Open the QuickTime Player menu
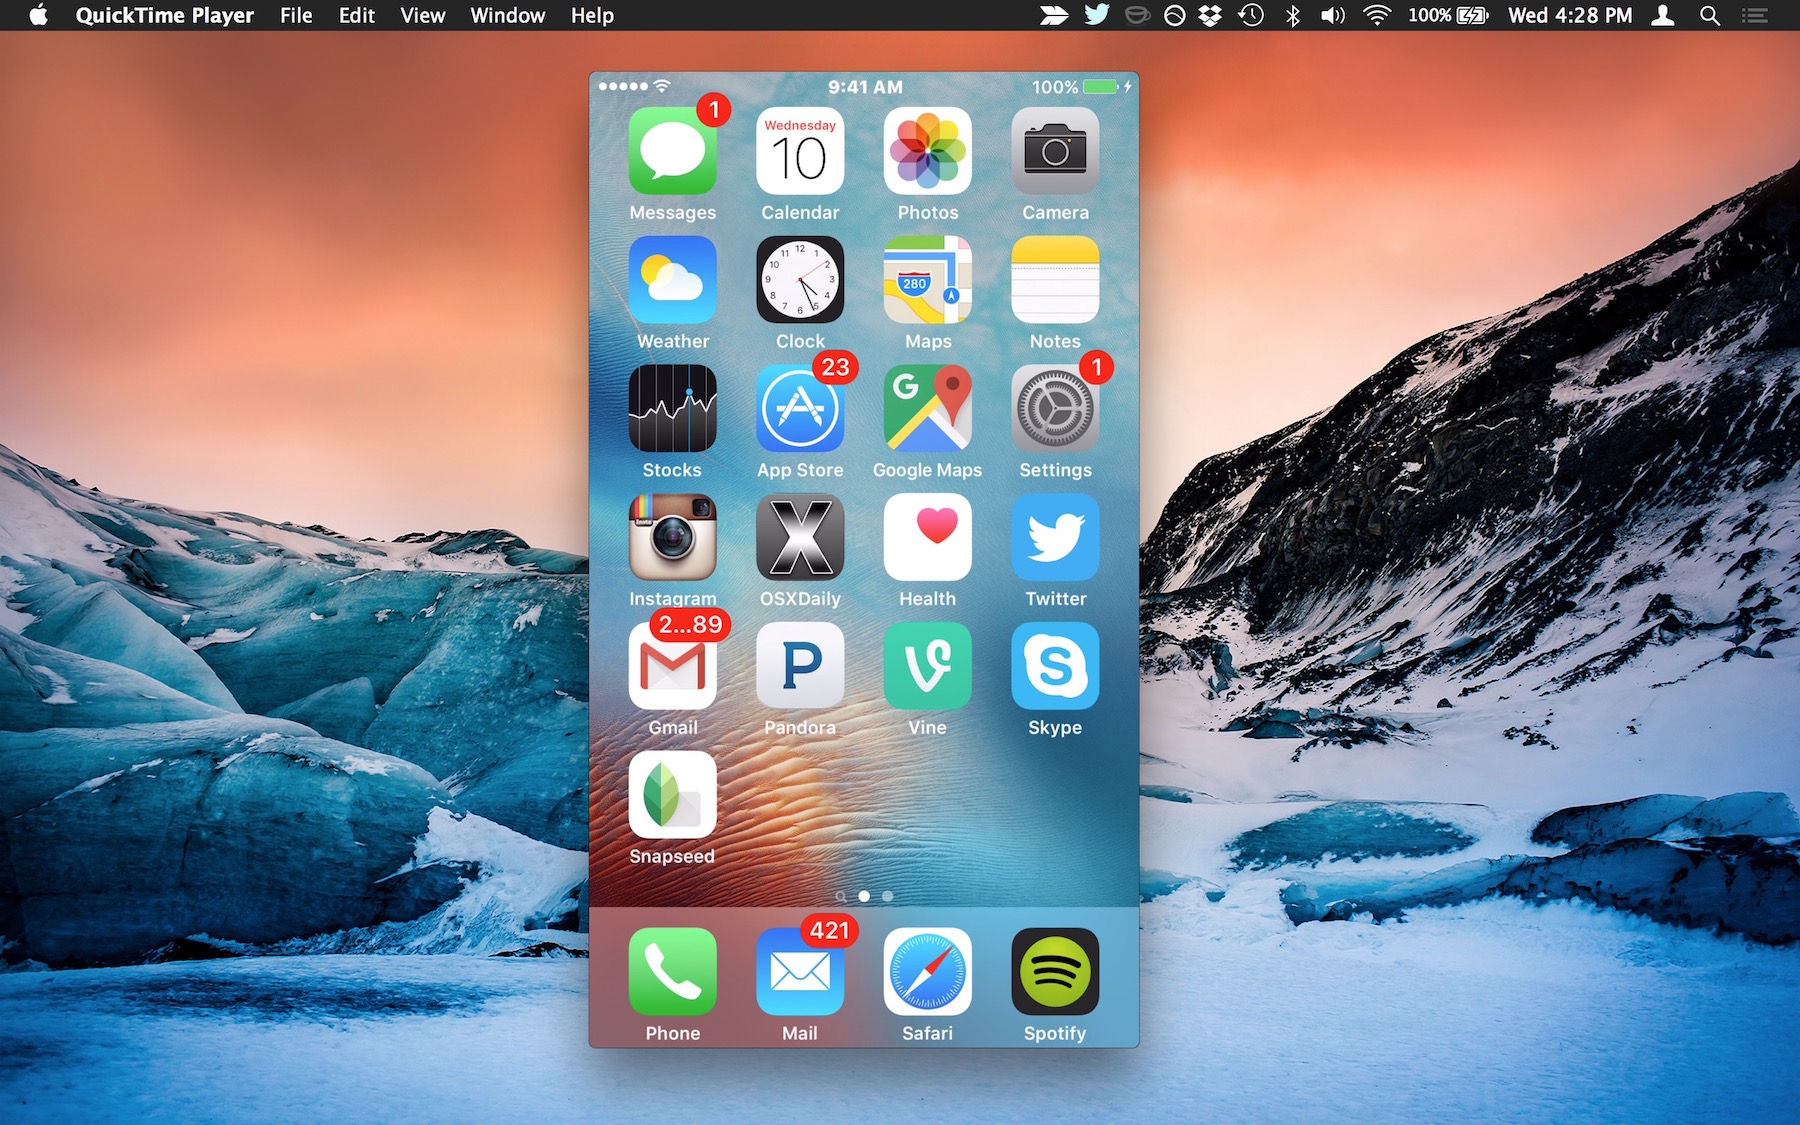 coord(164,15)
